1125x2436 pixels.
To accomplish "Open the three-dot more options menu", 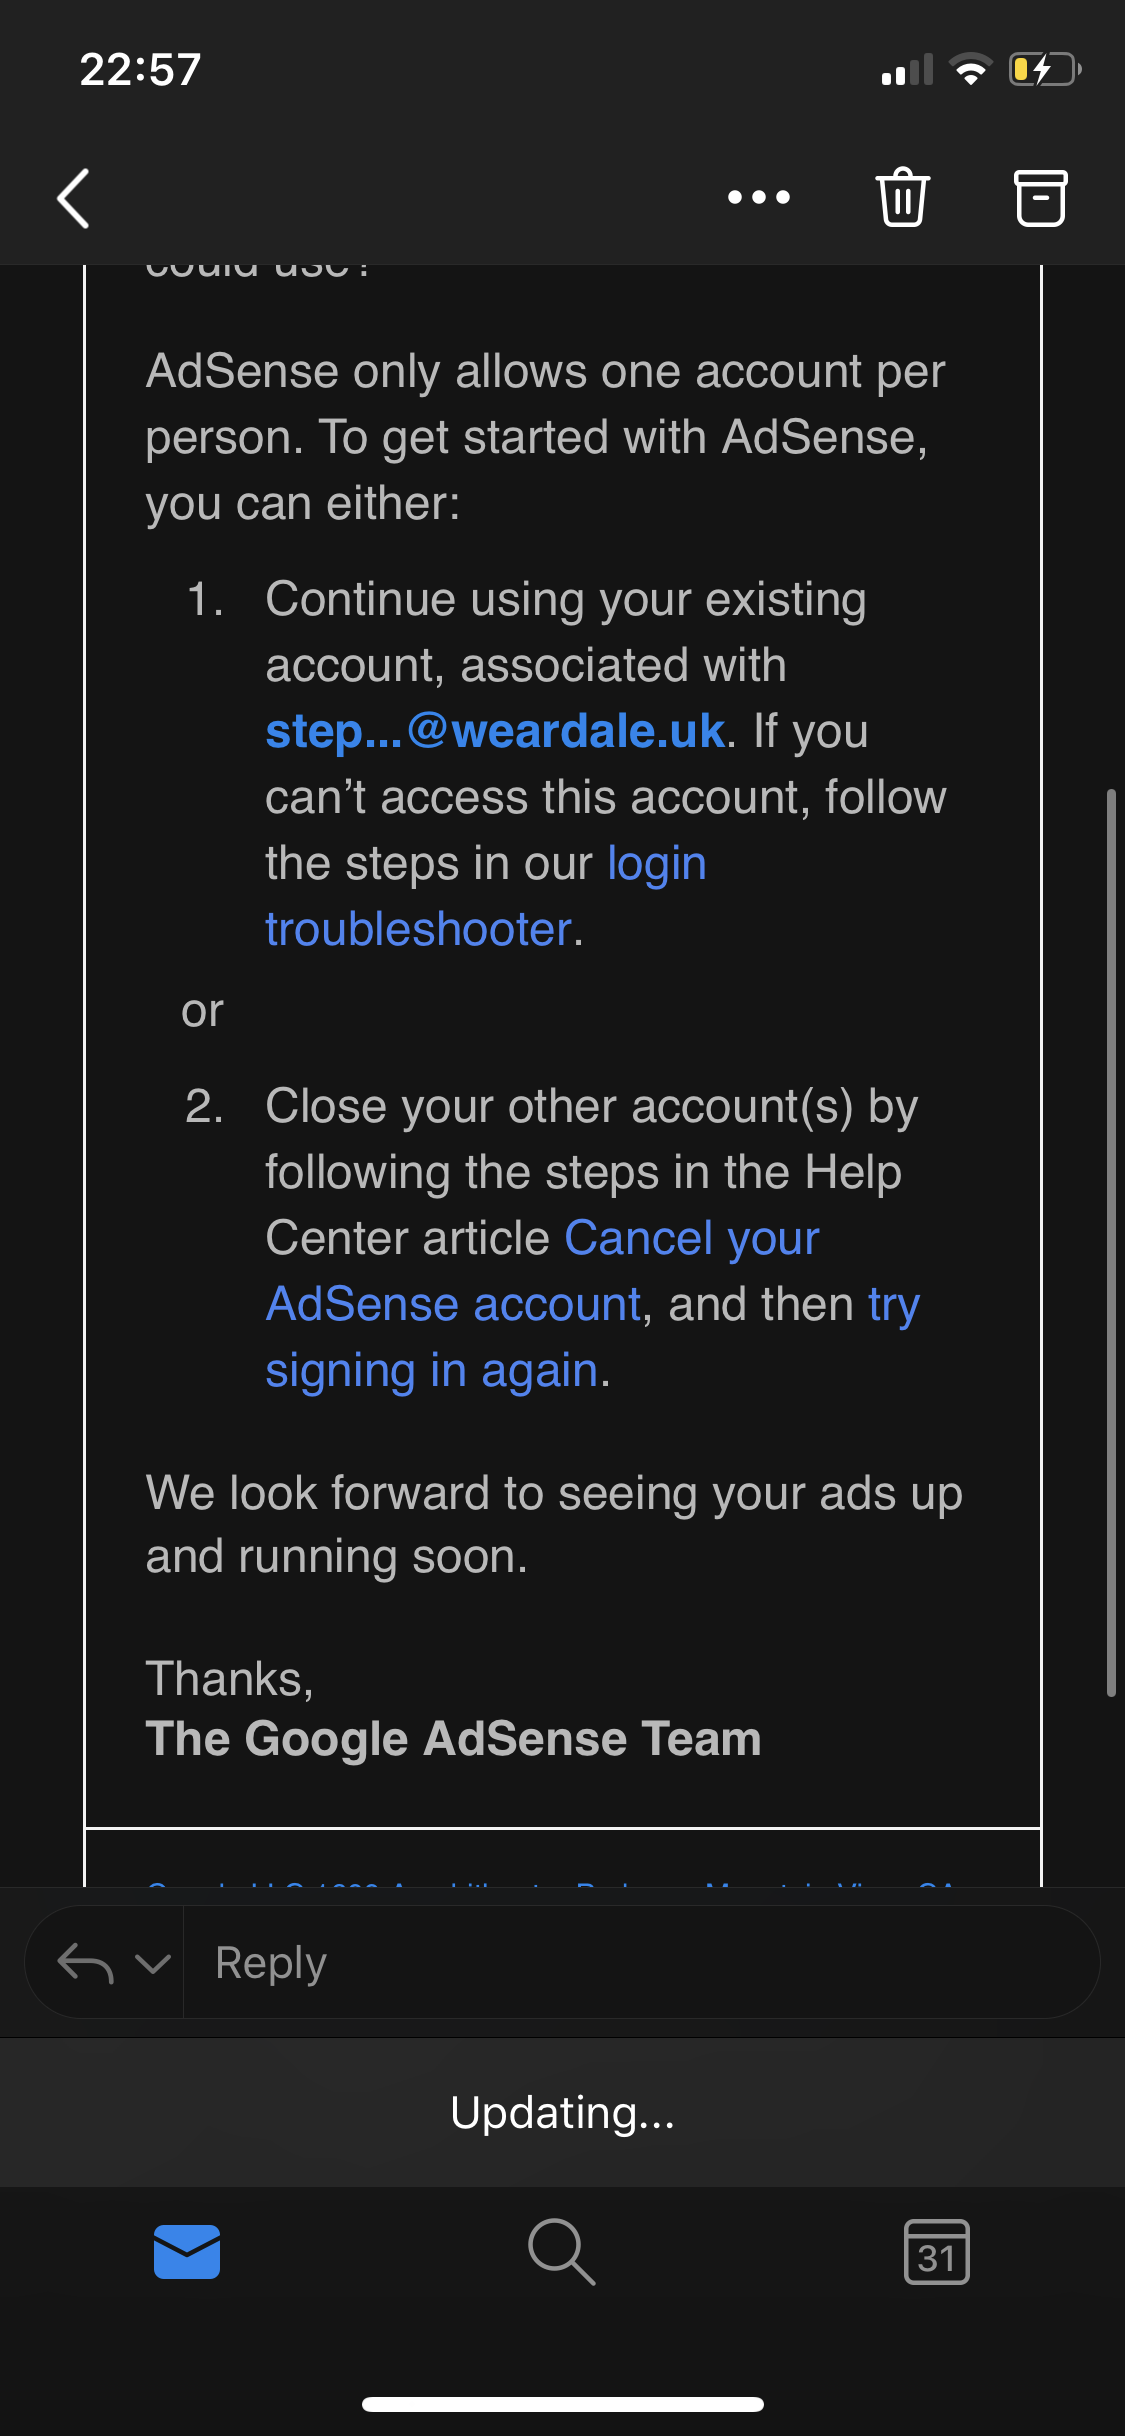I will (759, 198).
